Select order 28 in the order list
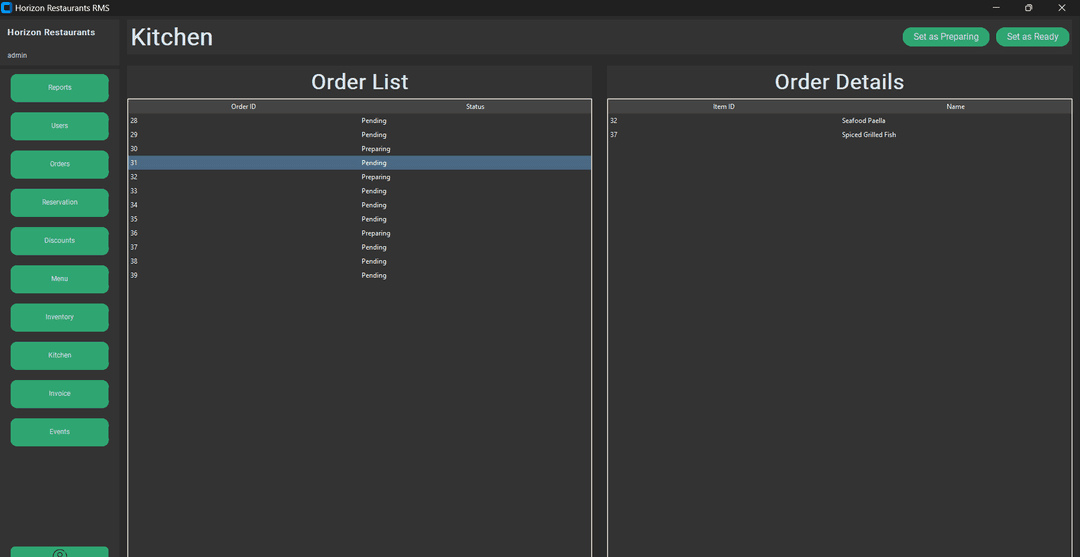The height and width of the screenshot is (557, 1080). click(360, 120)
